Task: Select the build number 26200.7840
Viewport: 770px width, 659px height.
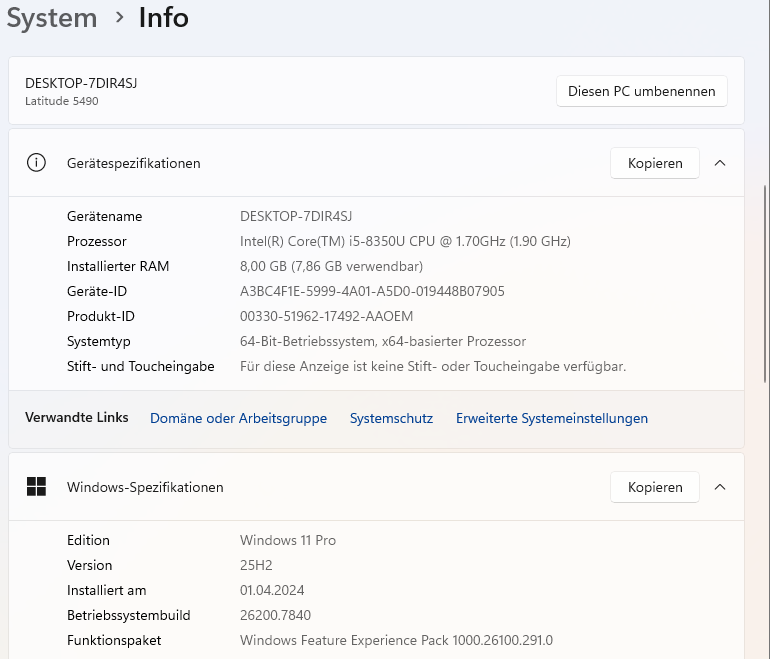Action: coord(275,615)
